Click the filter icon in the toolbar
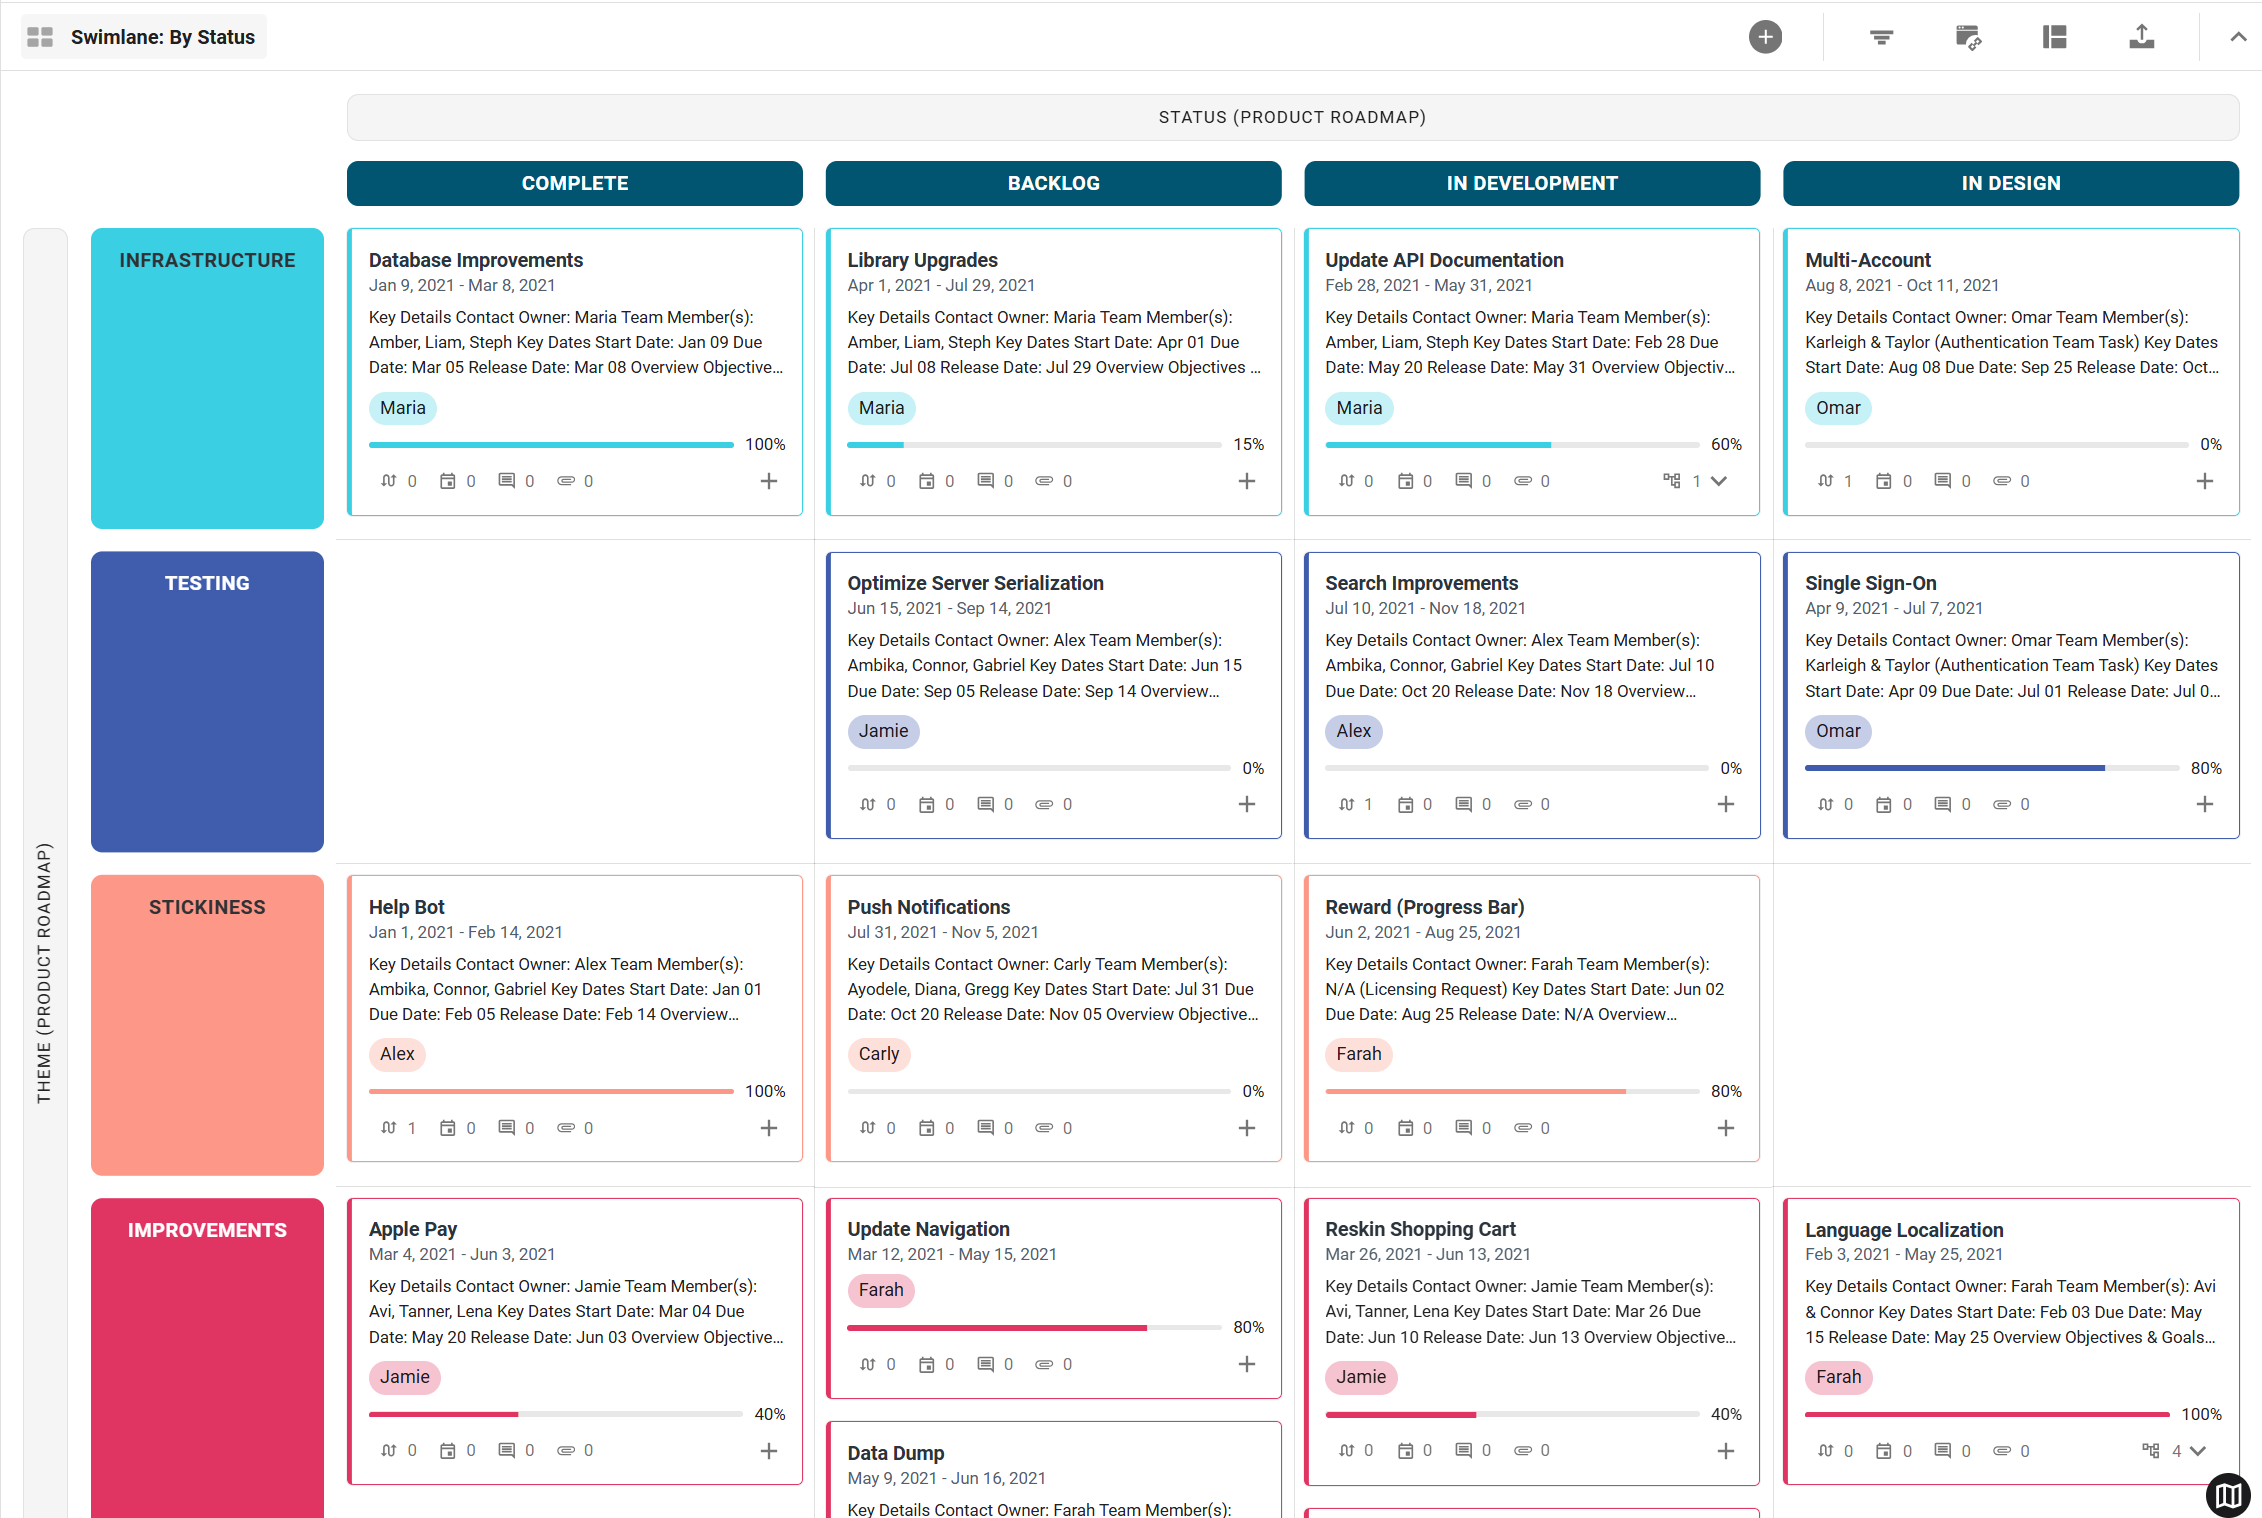The image size is (2262, 1518). click(1882, 36)
